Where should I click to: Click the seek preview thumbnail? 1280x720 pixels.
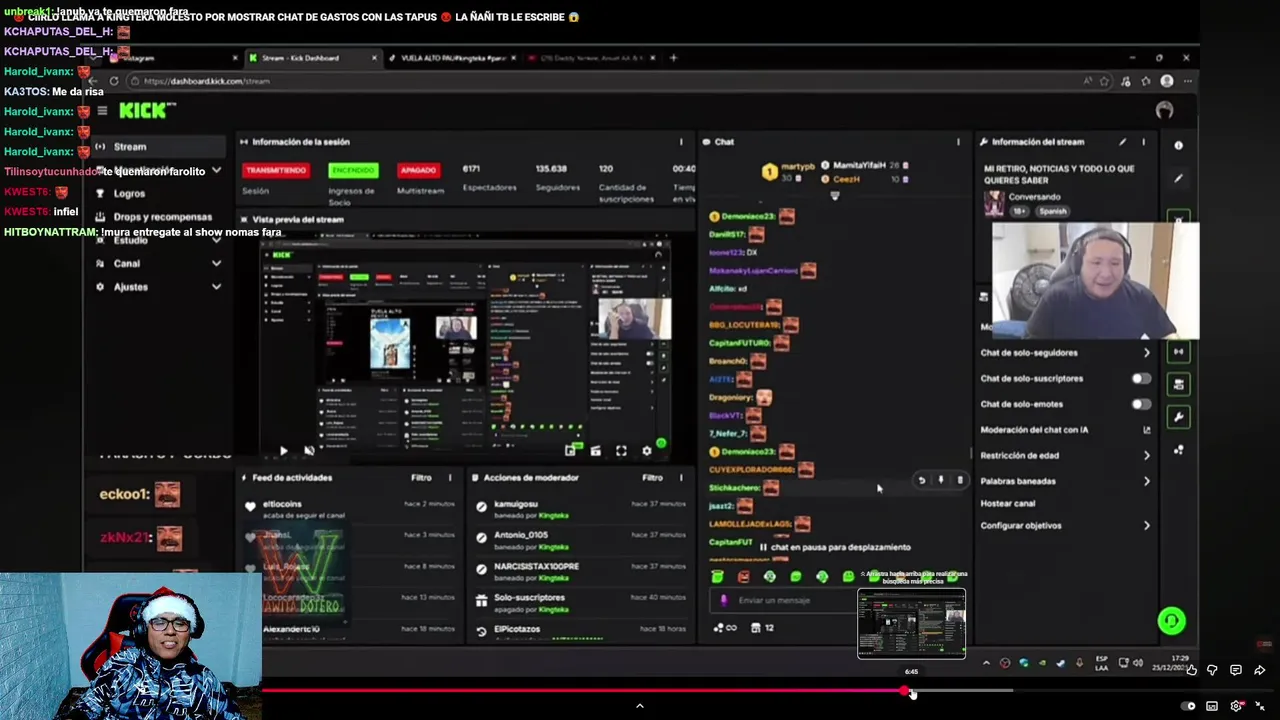(911, 624)
